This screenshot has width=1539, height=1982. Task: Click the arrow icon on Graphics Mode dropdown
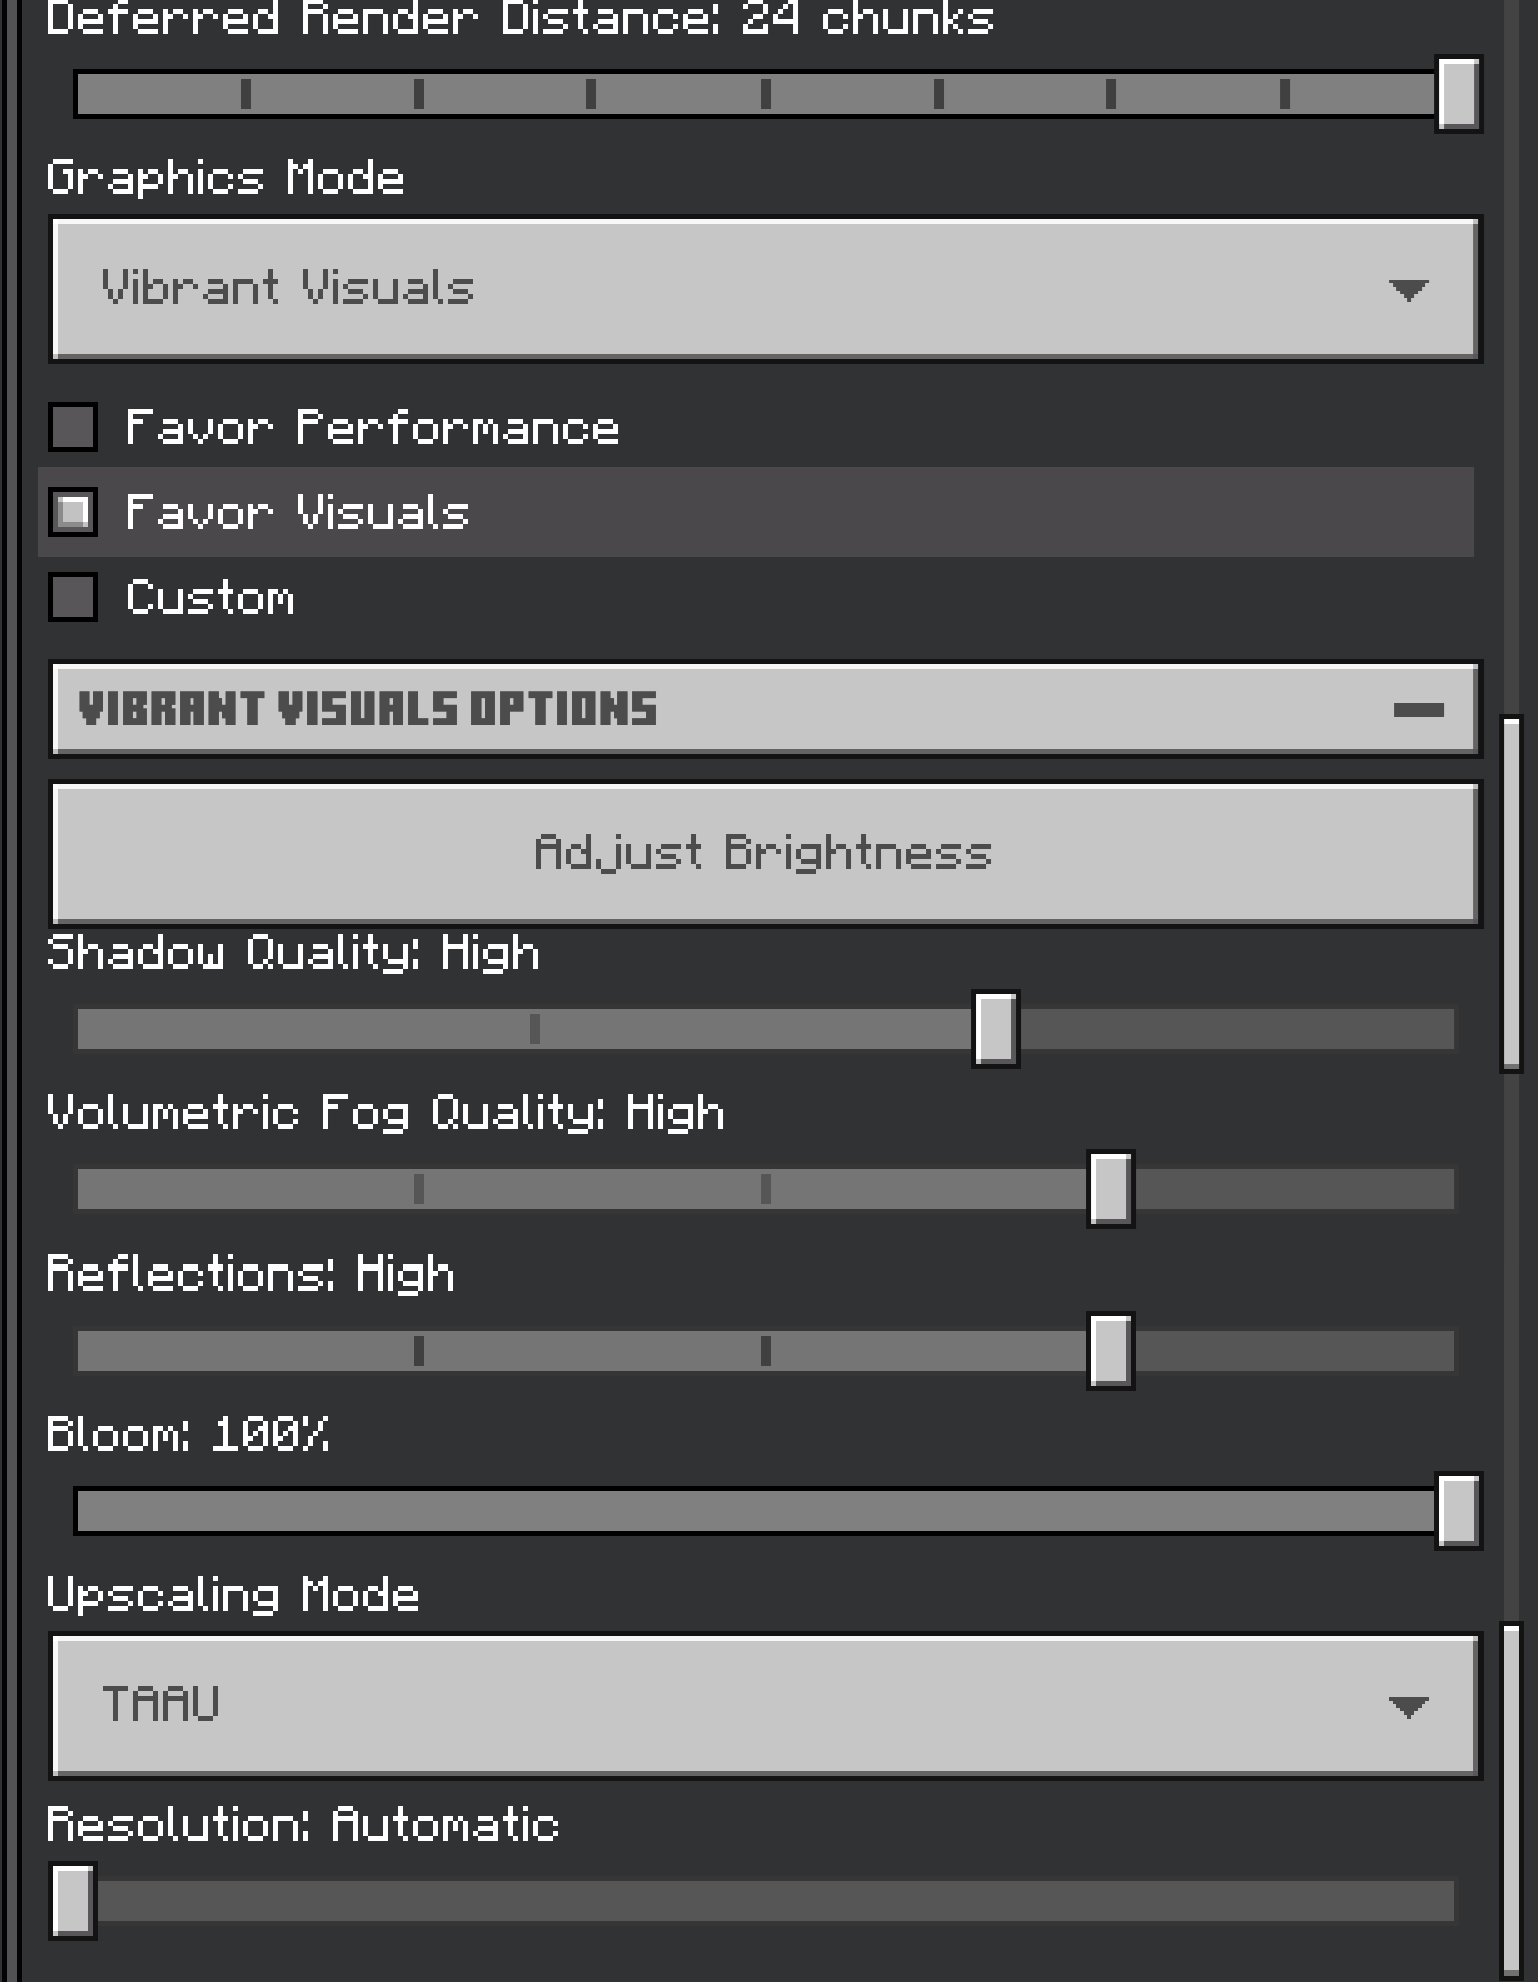pyautogui.click(x=1408, y=290)
